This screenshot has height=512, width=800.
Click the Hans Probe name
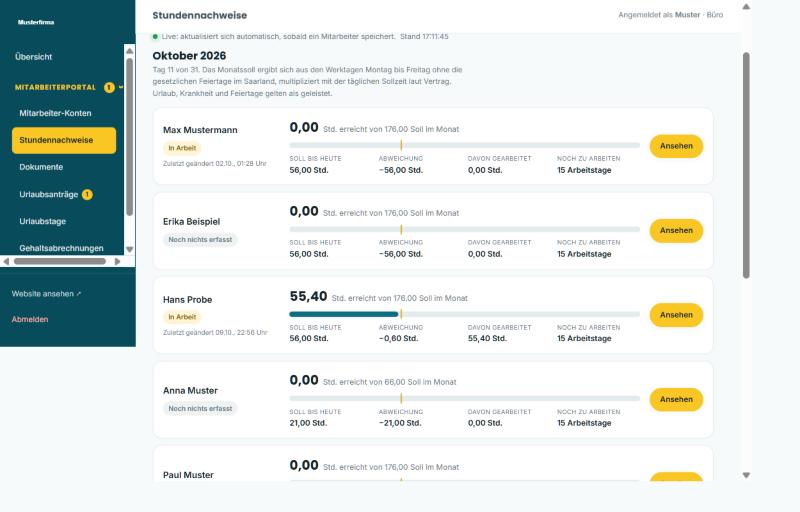pyautogui.click(x=187, y=300)
